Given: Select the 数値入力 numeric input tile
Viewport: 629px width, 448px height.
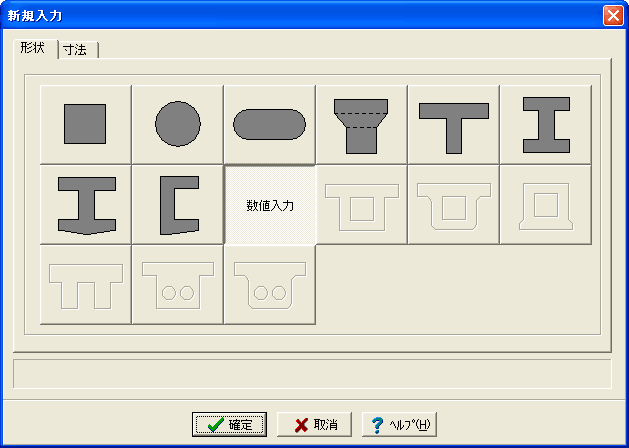Looking at the screenshot, I should [x=270, y=205].
